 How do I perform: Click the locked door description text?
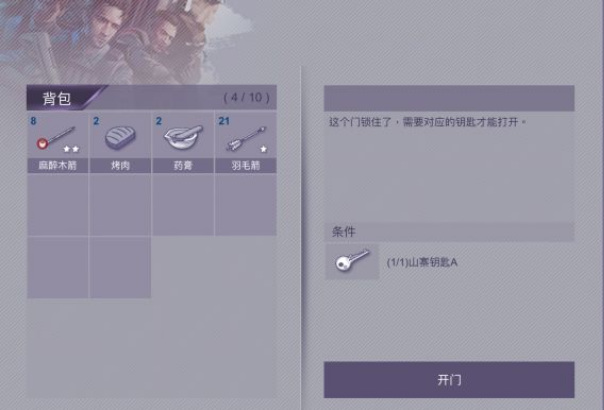coord(427,122)
